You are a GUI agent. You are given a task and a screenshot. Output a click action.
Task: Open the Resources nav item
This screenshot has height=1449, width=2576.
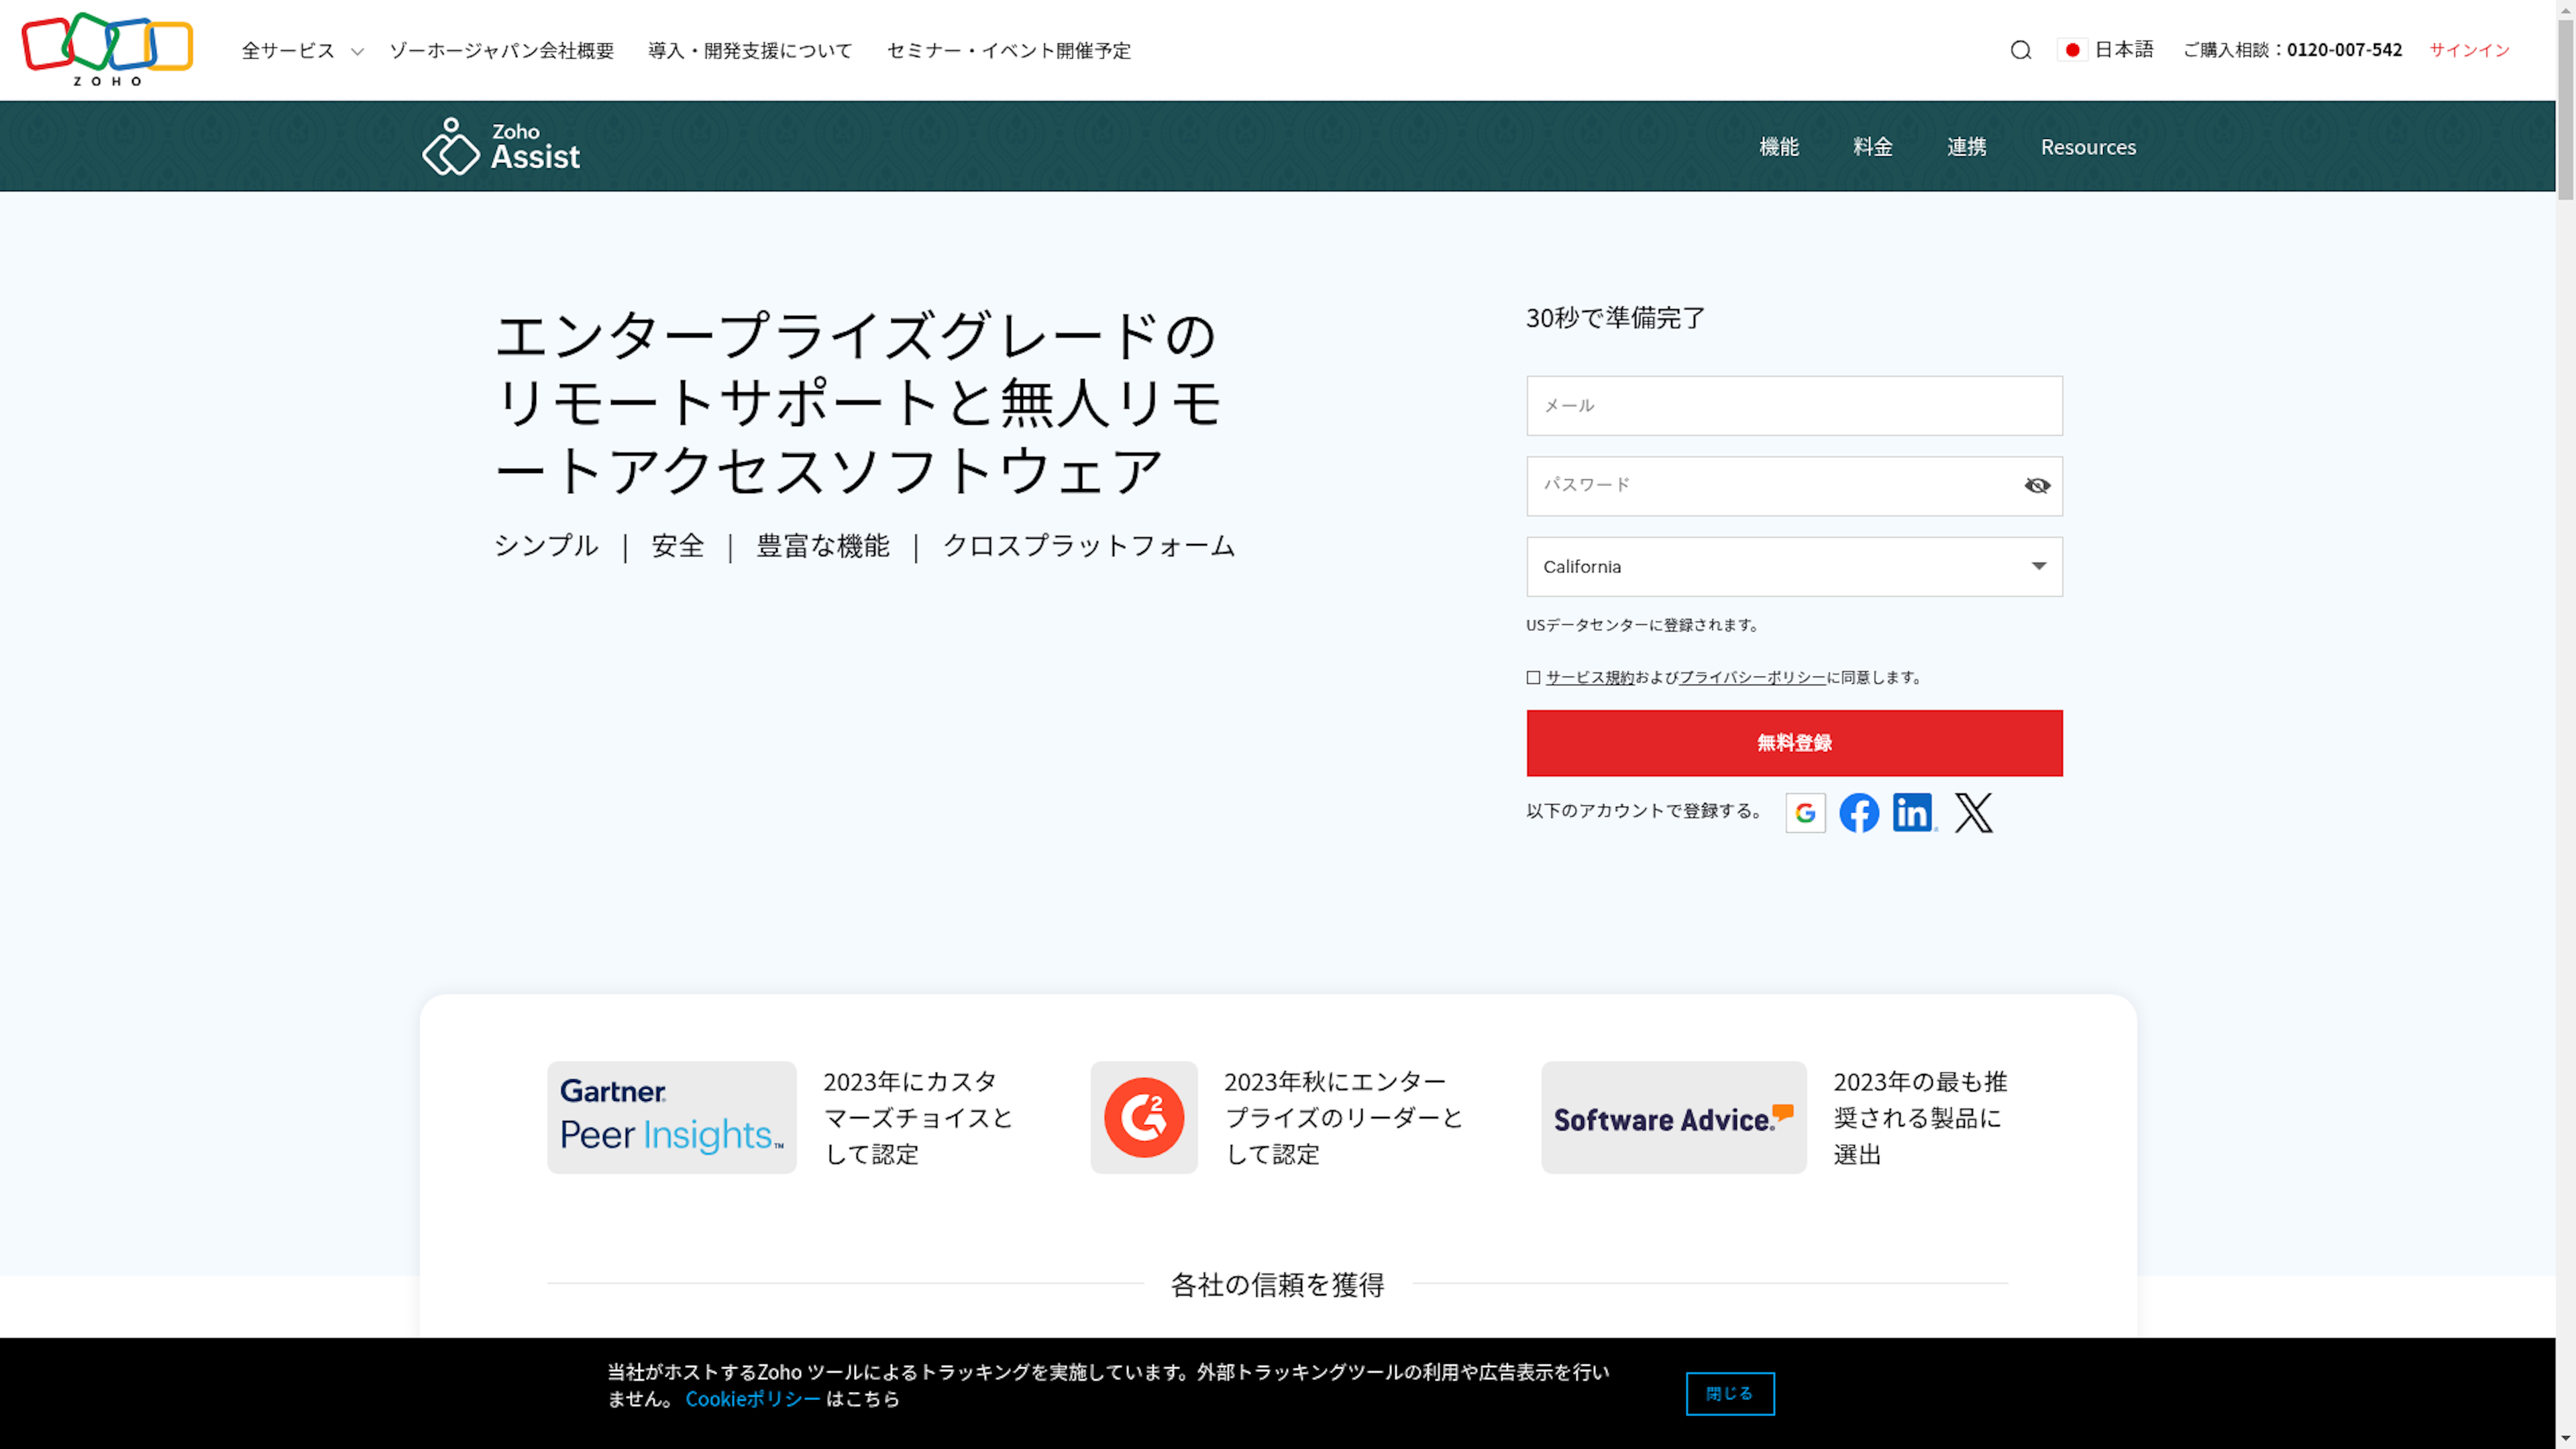coord(2088,147)
